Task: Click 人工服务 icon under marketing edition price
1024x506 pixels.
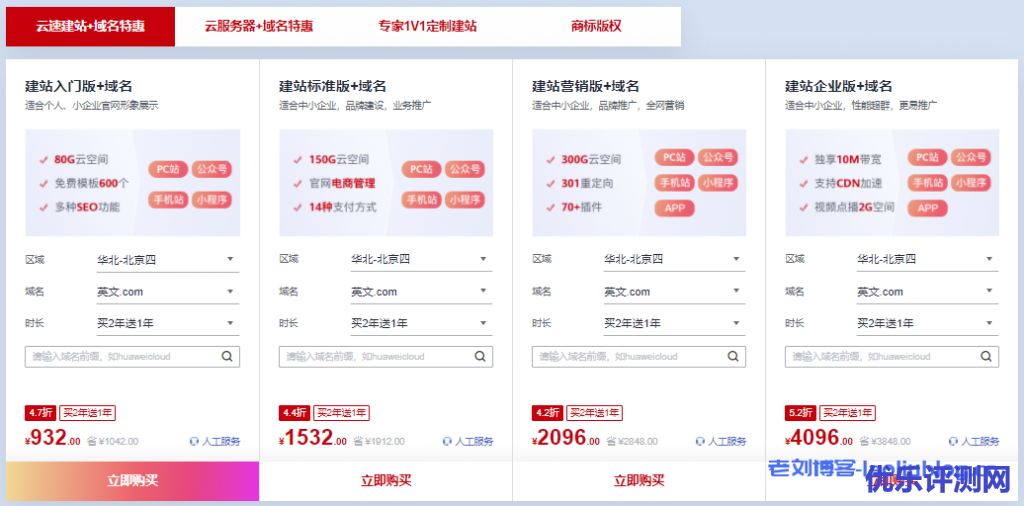Action: pyautogui.click(x=700, y=441)
